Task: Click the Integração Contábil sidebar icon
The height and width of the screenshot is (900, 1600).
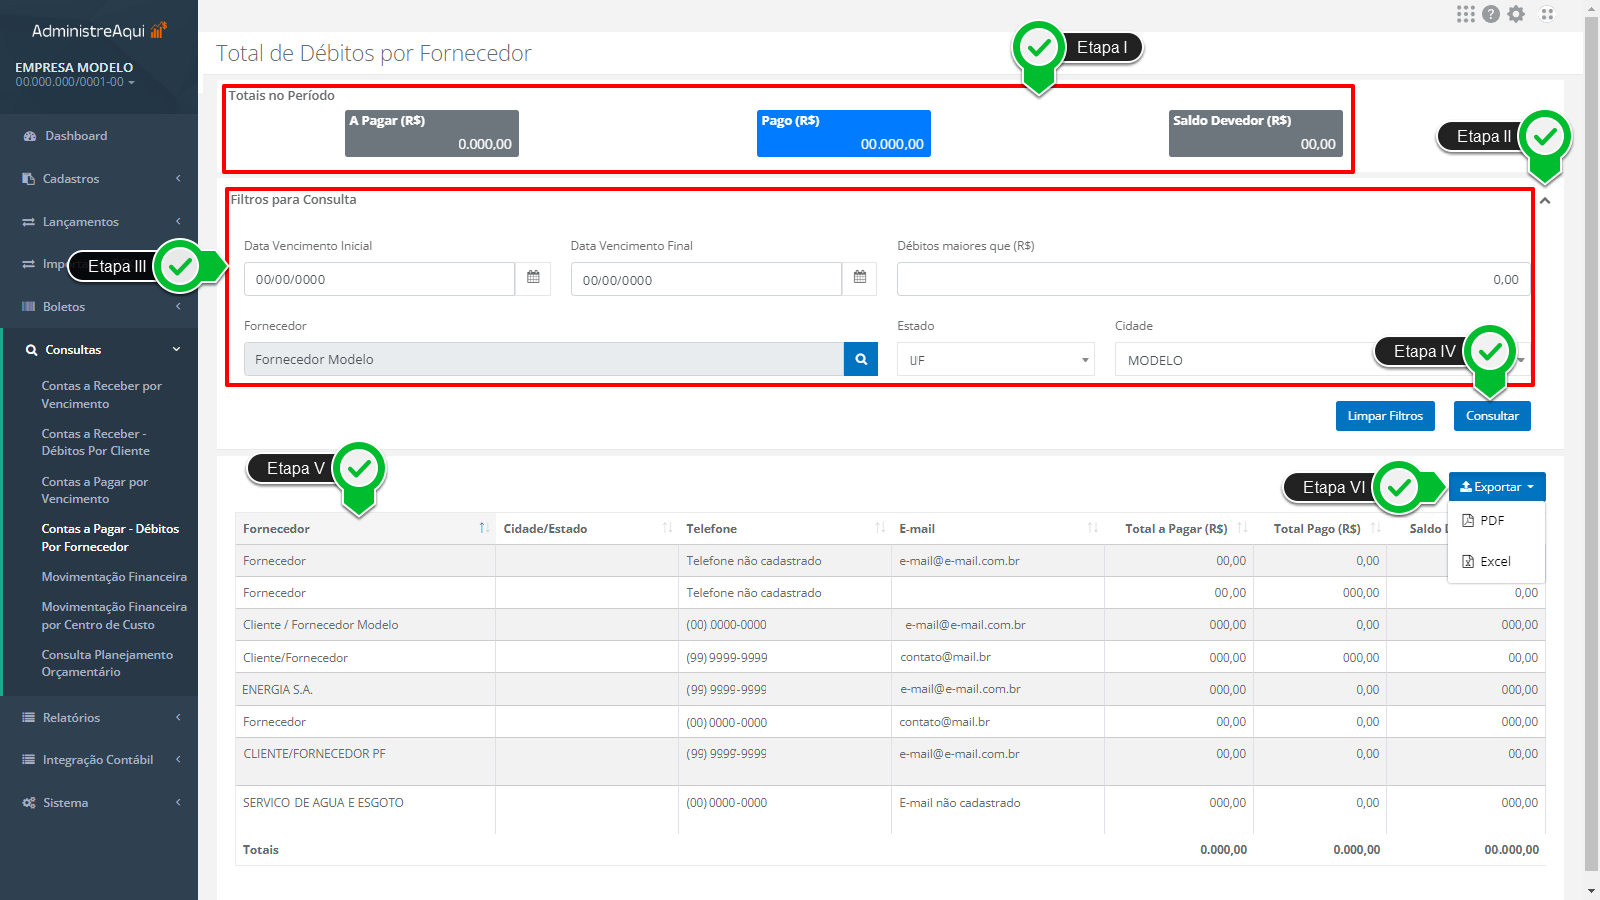Action: tap(29, 760)
